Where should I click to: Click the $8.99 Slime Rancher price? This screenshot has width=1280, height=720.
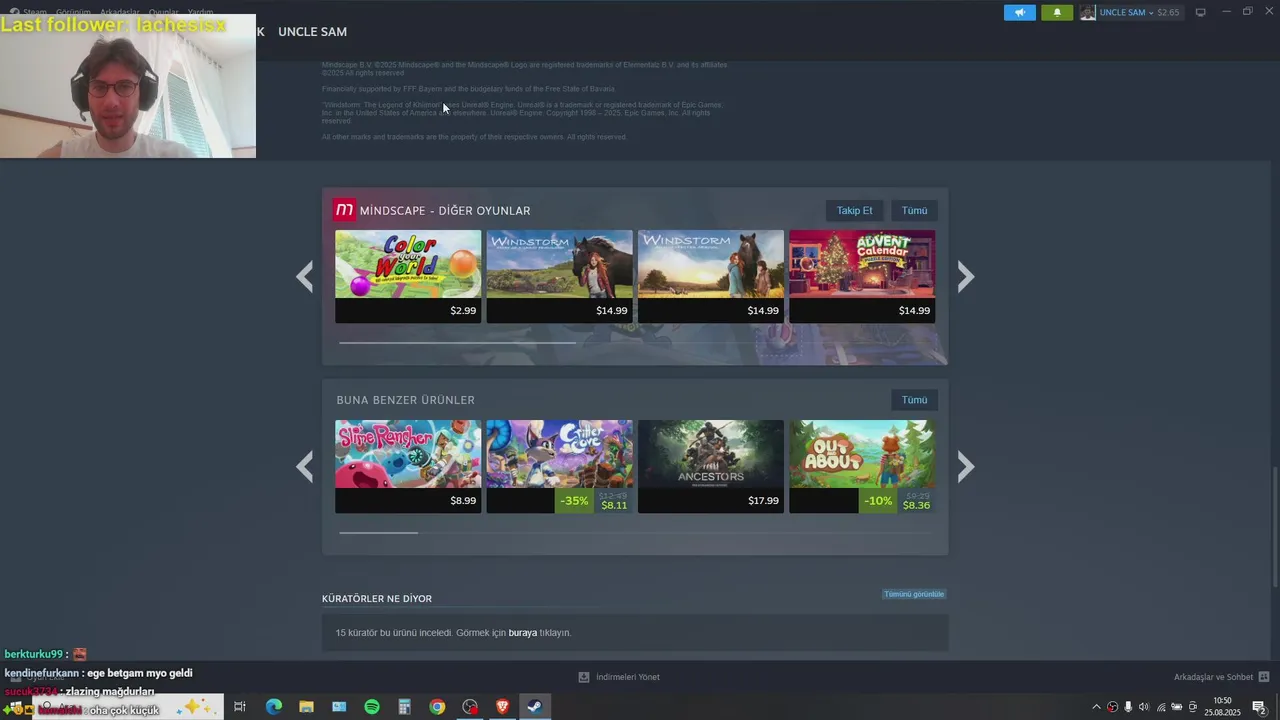click(x=463, y=501)
